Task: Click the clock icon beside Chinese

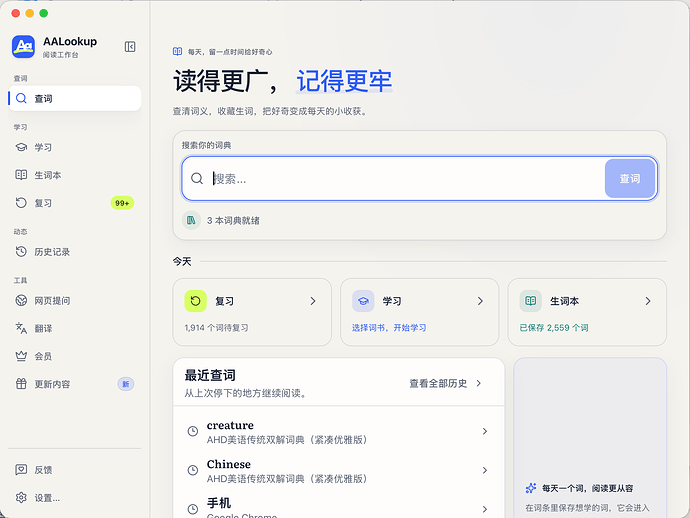Action: coord(193,470)
